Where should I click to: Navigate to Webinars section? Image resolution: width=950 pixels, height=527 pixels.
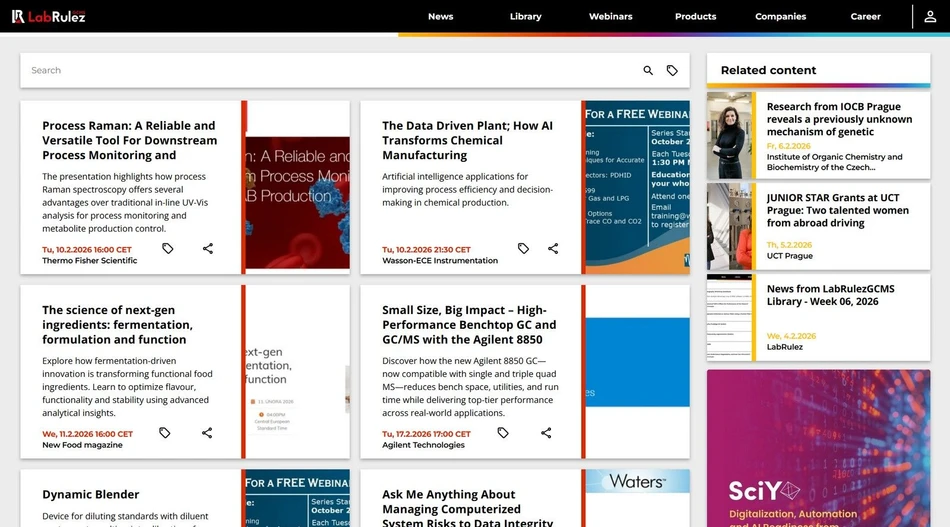(610, 17)
